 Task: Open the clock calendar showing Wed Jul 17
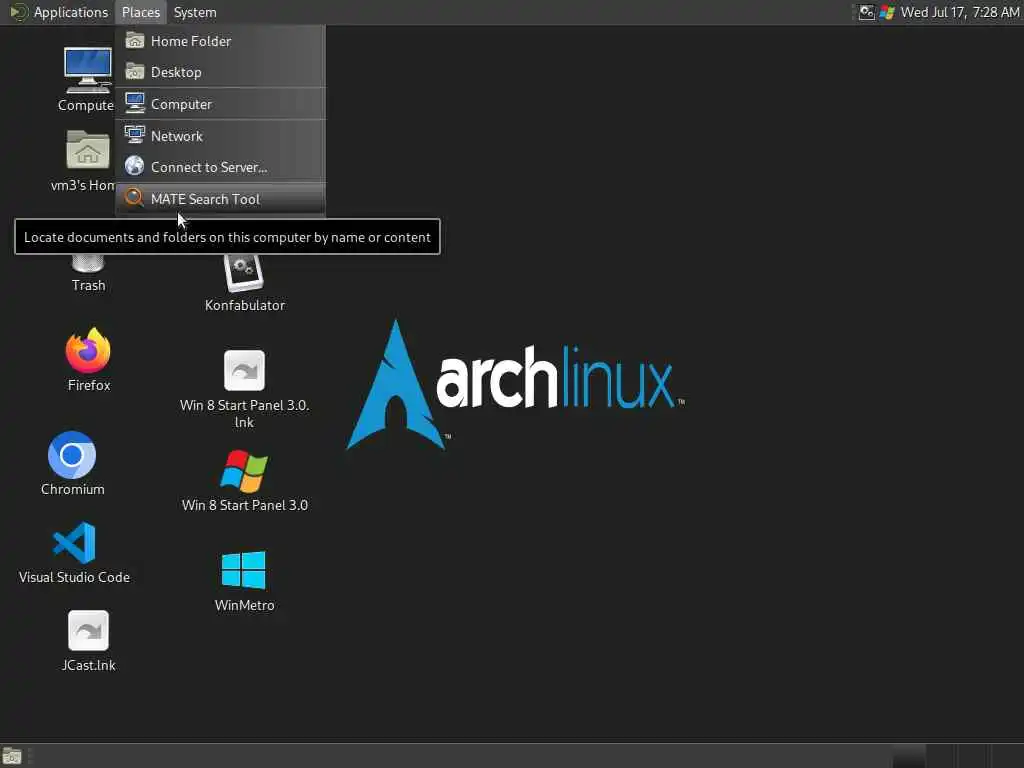pyautogui.click(x=959, y=12)
